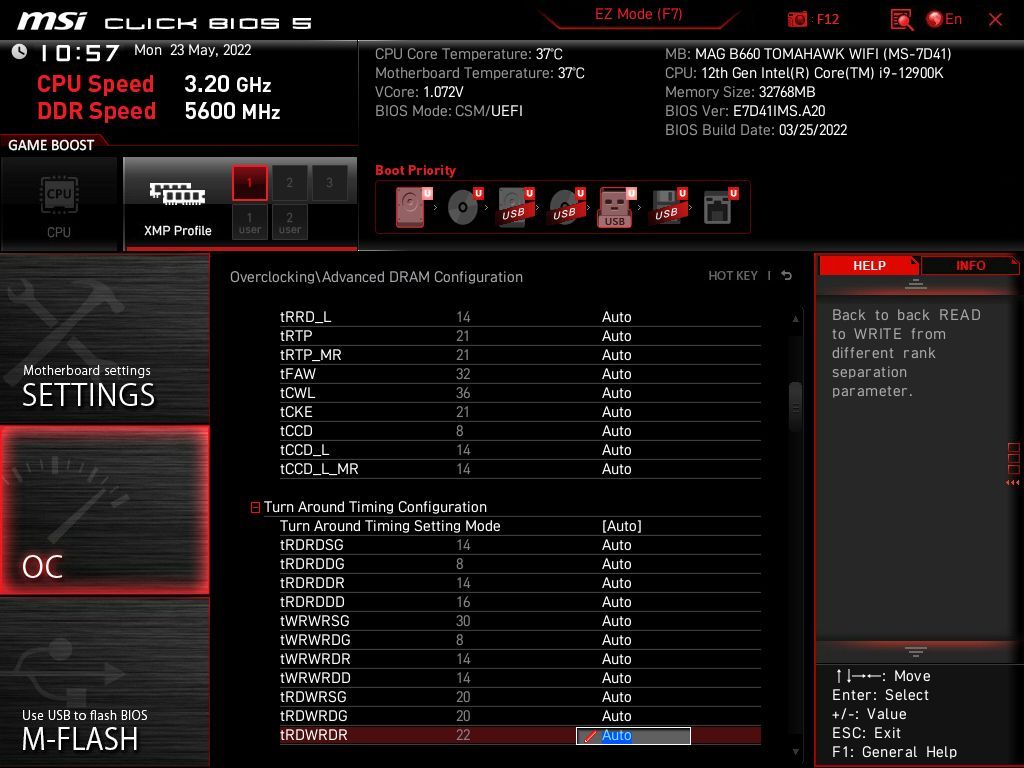Expand the side panel with triple-arrow icon

[x=1012, y=483]
